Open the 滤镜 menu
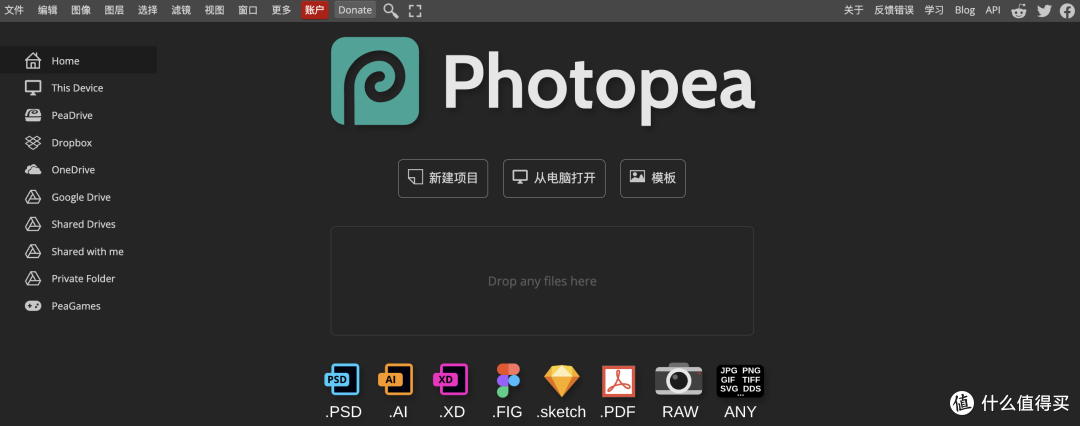Viewport: 1080px width, 426px height. click(181, 10)
